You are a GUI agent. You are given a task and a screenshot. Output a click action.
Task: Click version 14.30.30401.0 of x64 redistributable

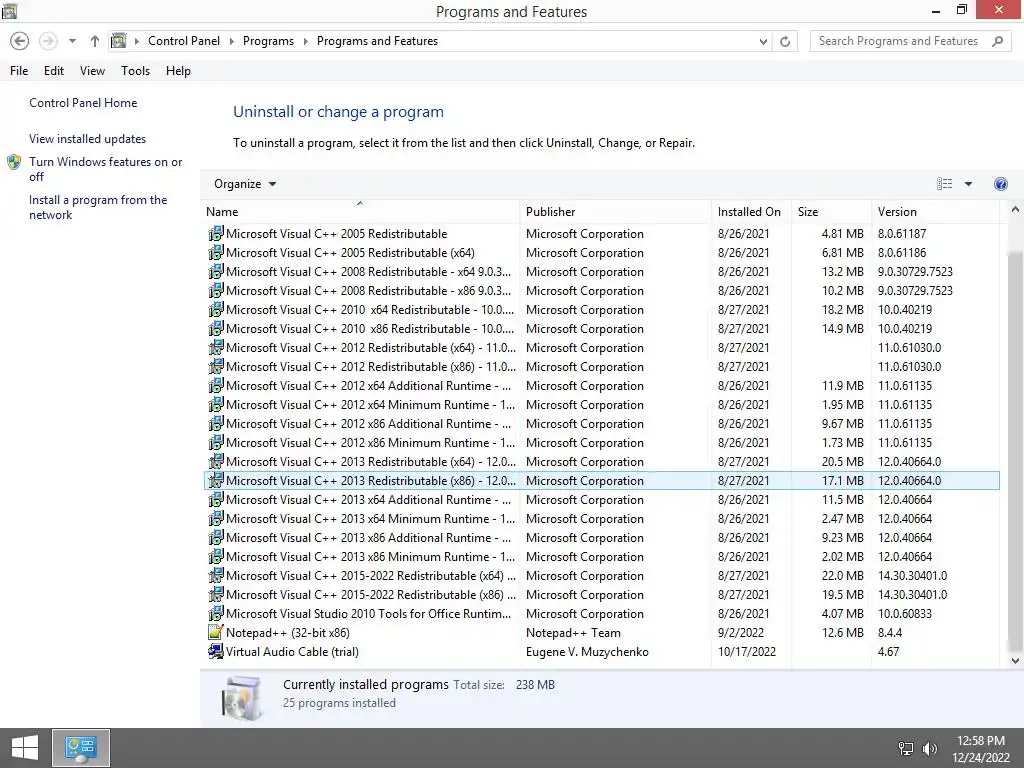pyautogui.click(x=912, y=575)
